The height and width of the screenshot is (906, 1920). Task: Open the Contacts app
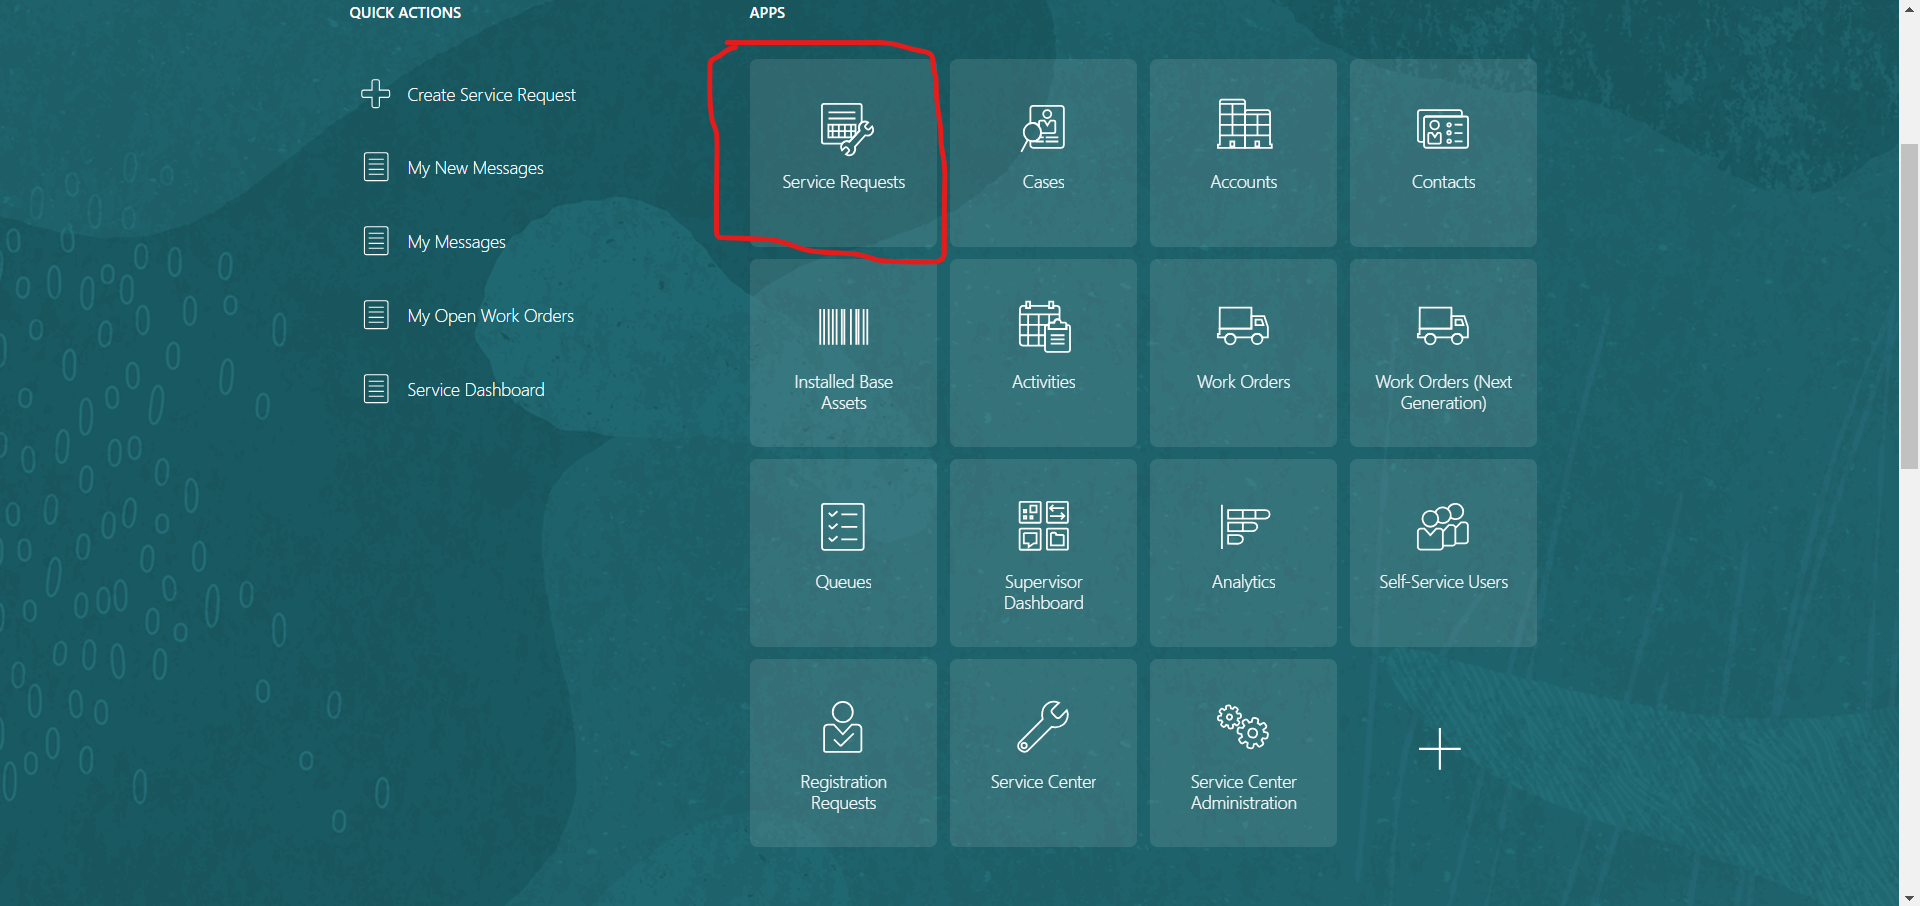(x=1443, y=152)
